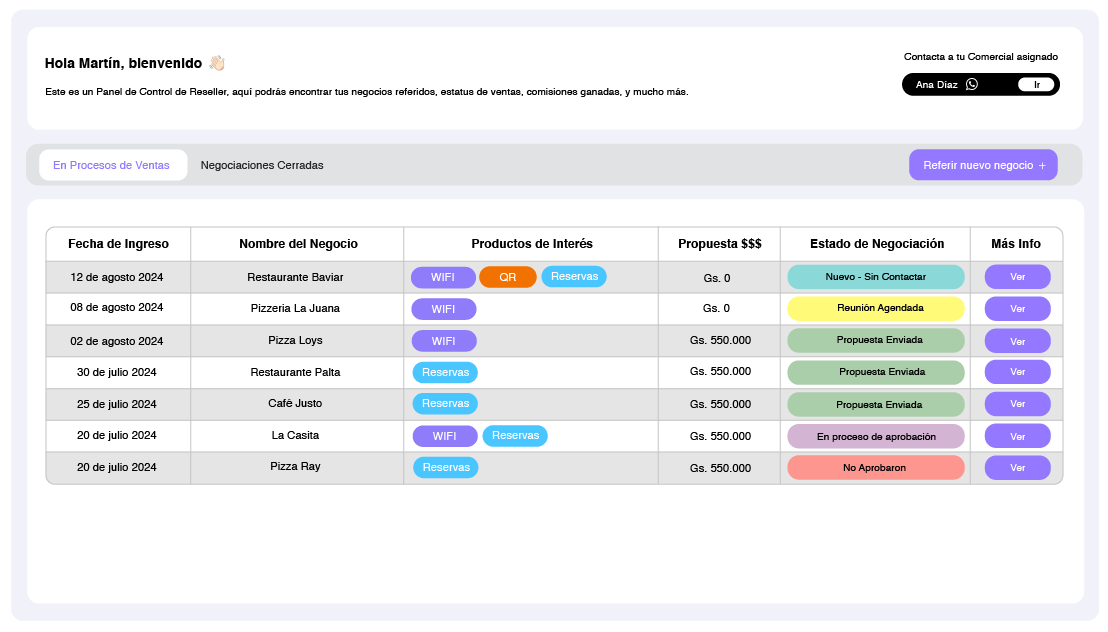Image resolution: width=1108 pixels, height=632 pixels.
Task: Click the QR product badge for Restaurante Baviar
Action: [508, 277]
